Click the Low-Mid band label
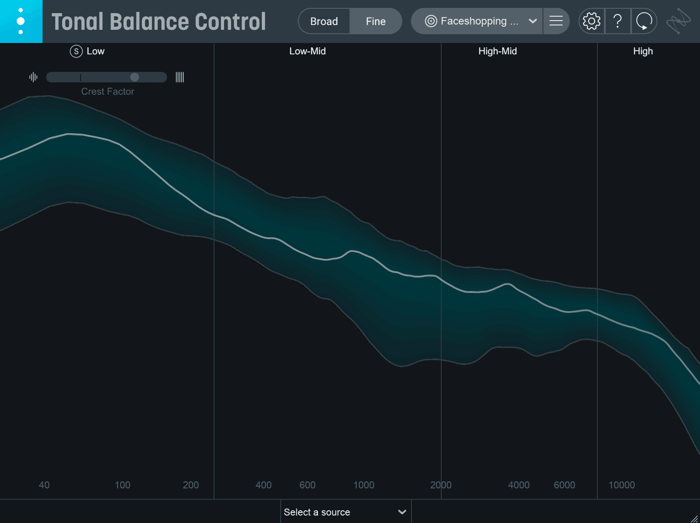 pos(308,51)
